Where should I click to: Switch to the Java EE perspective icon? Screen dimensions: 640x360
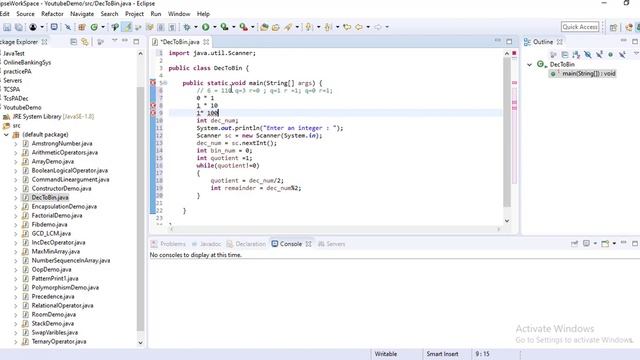pyautogui.click(x=629, y=27)
